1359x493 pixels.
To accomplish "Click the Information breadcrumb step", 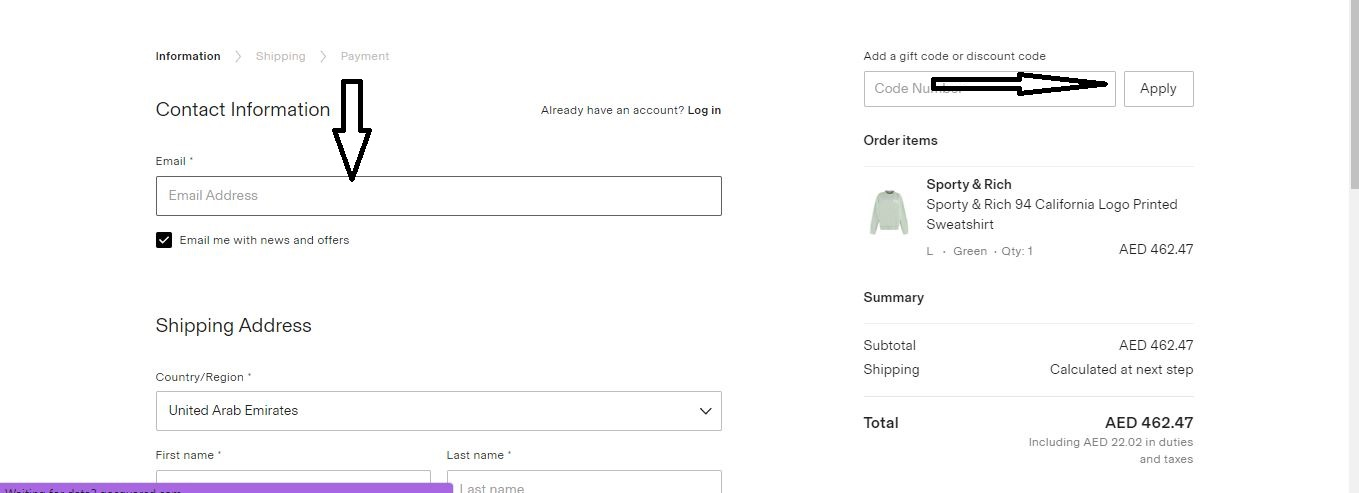I will 188,56.
